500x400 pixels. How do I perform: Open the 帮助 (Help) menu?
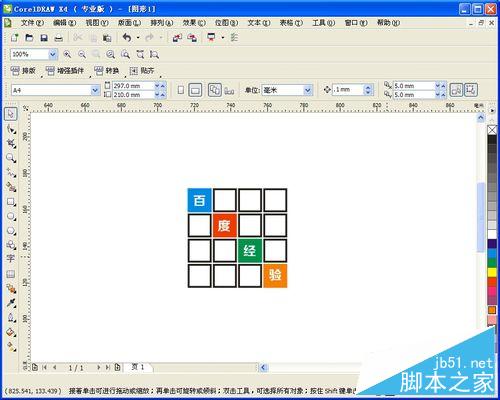(388, 23)
